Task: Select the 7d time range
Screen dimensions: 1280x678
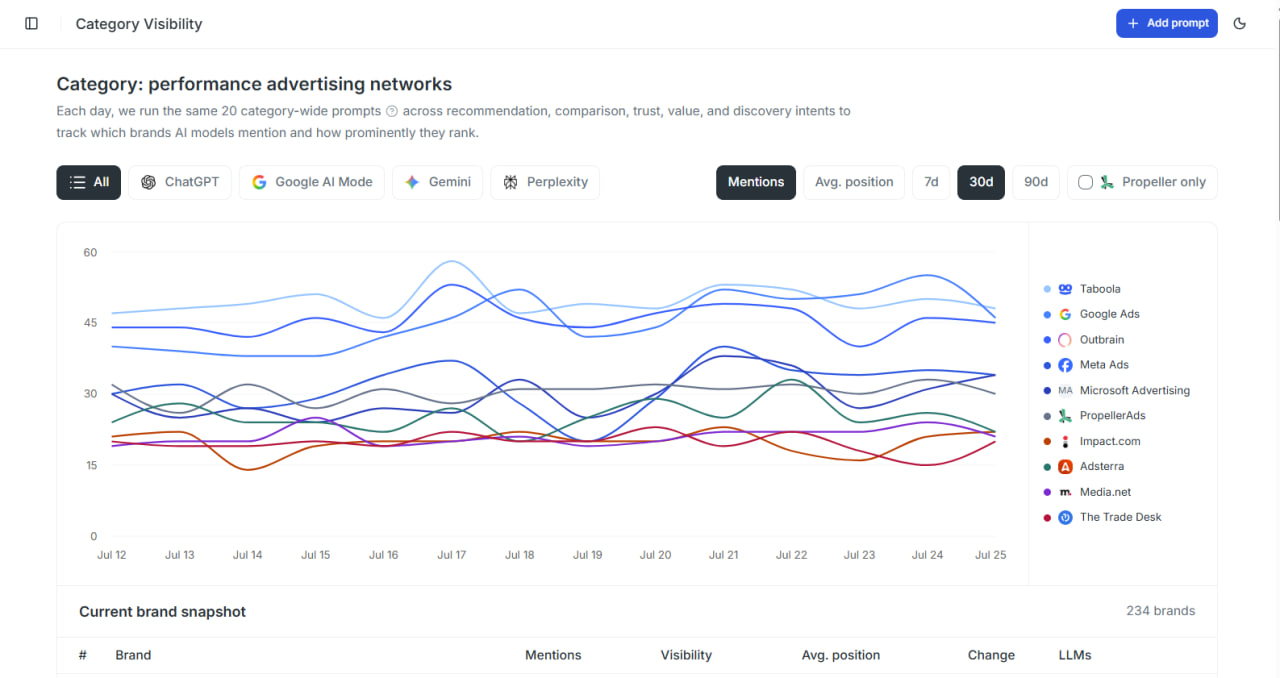Action: click(931, 182)
